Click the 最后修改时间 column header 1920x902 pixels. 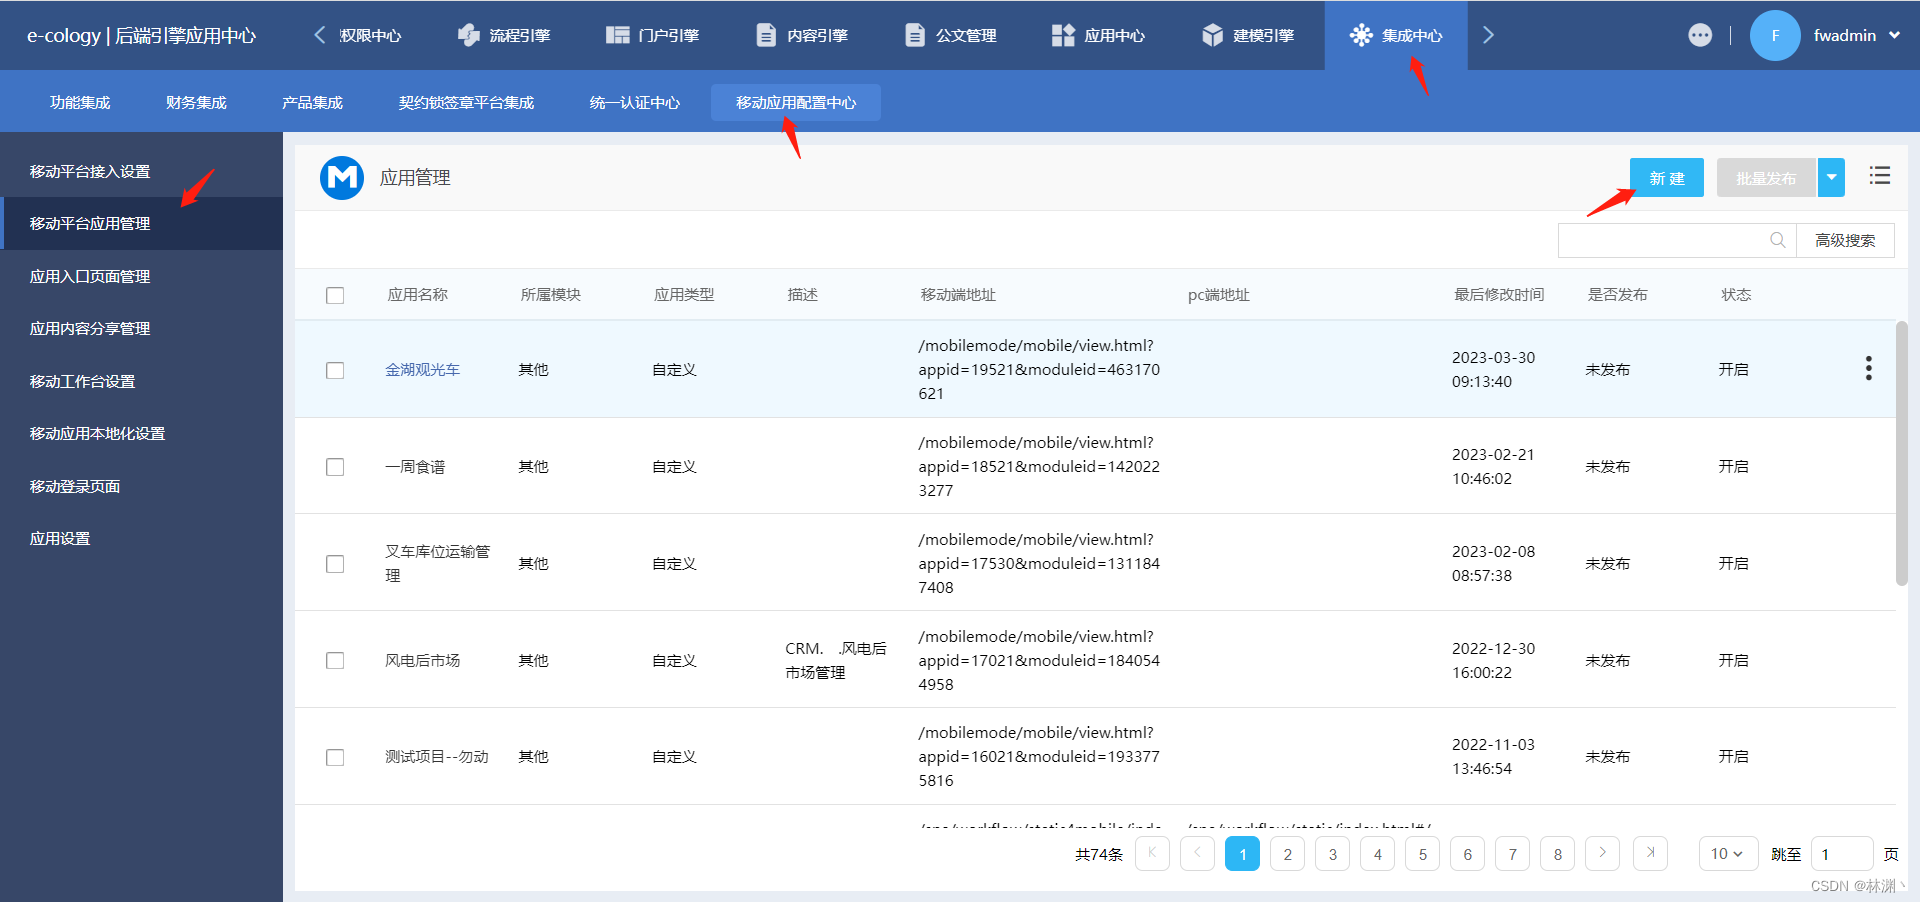[1499, 294]
